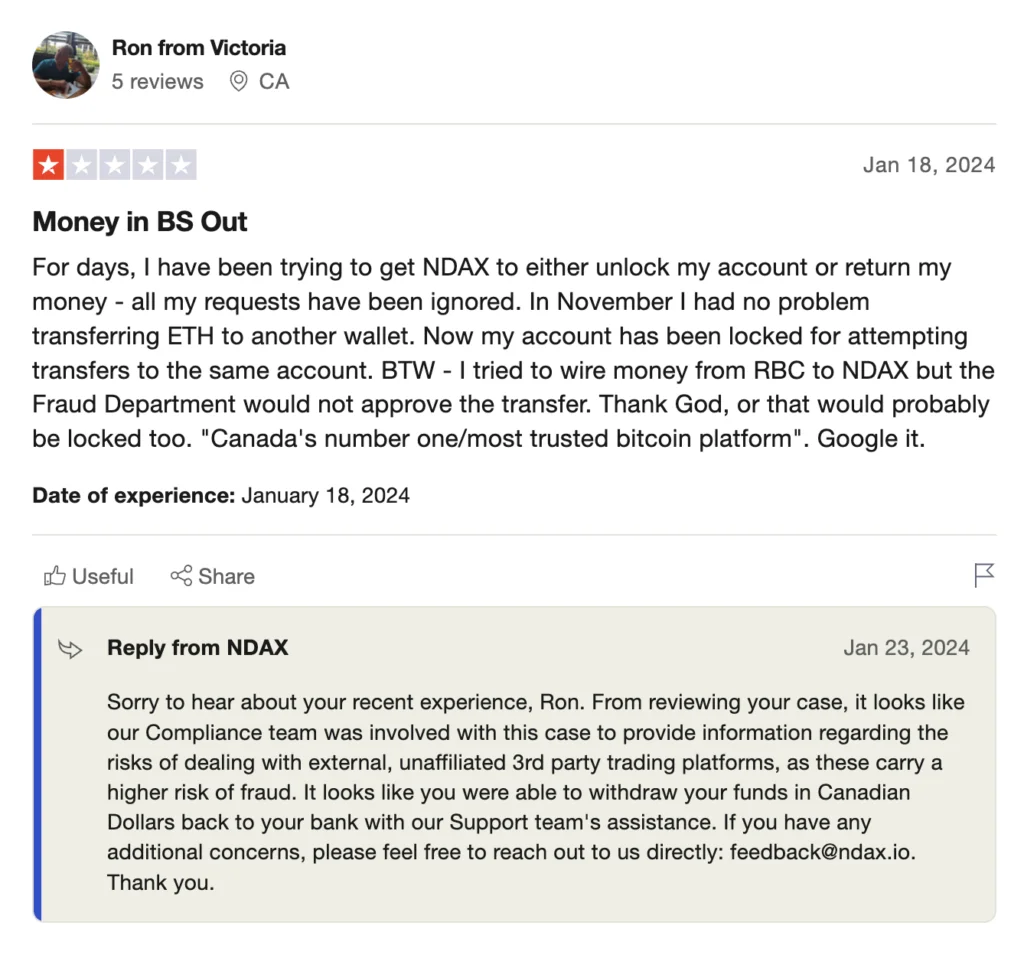Click the second gray rating star

[81, 165]
